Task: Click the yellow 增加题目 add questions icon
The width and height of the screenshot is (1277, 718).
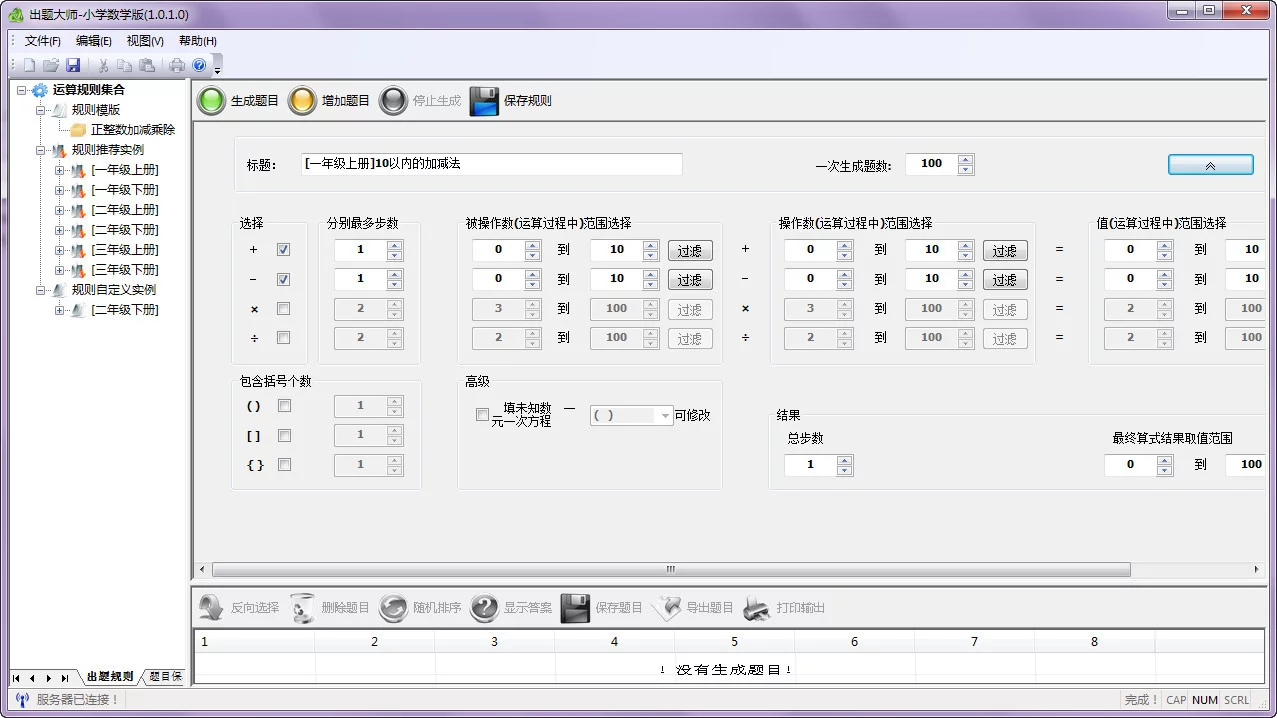Action: [302, 100]
